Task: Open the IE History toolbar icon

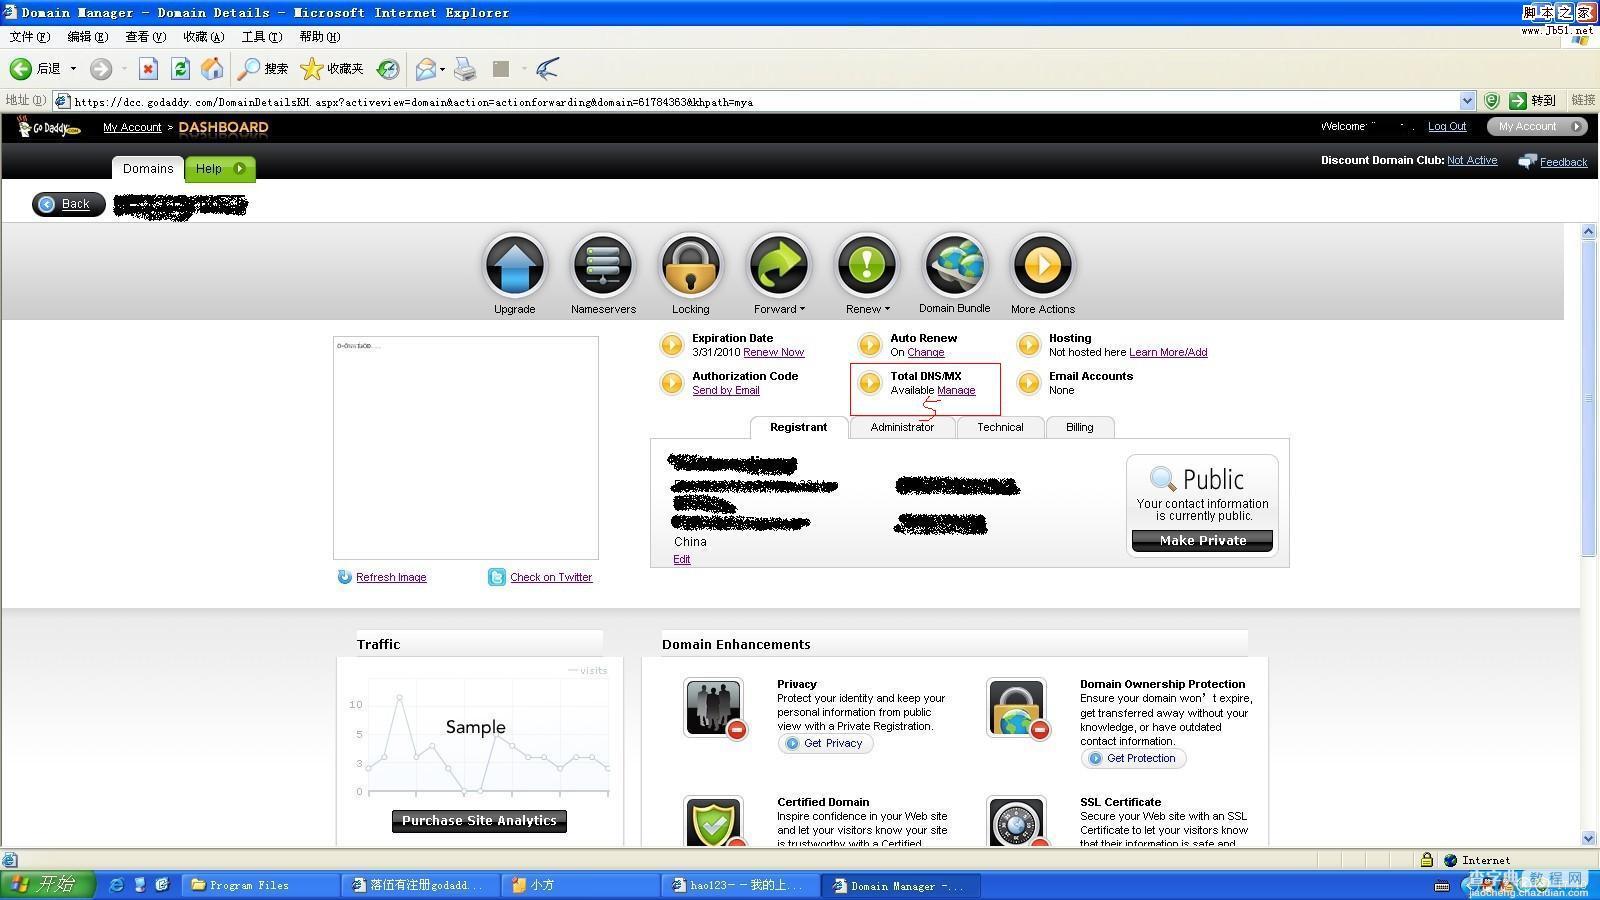Action: 388,69
